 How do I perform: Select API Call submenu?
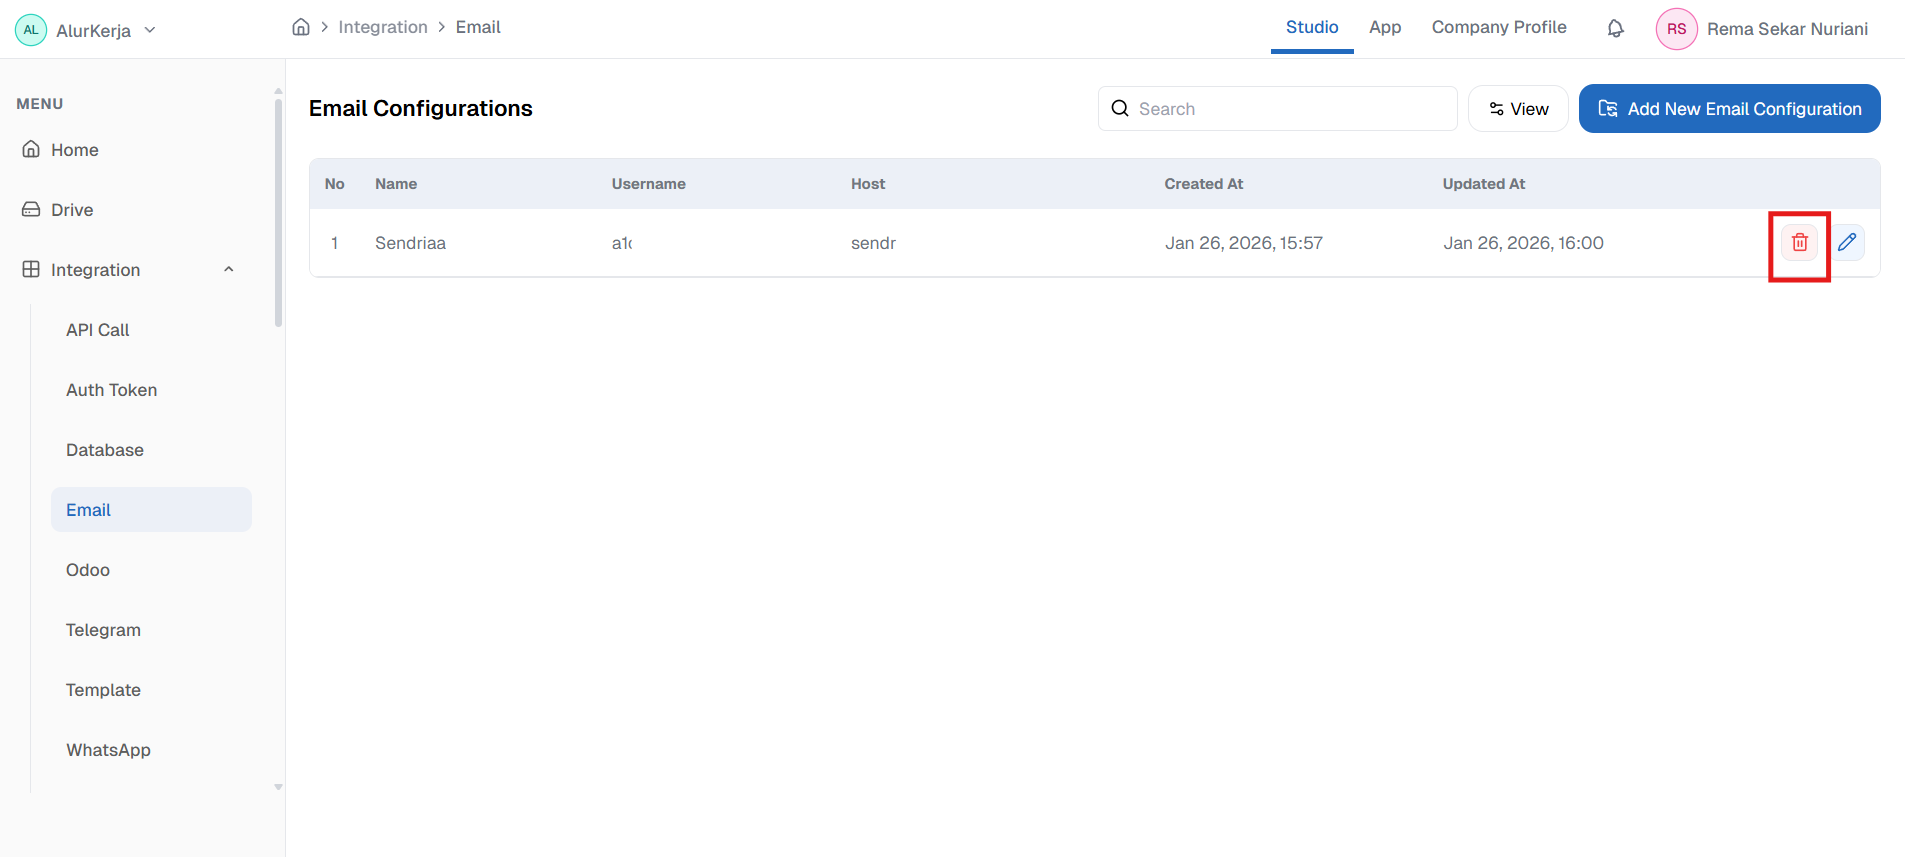(x=98, y=330)
